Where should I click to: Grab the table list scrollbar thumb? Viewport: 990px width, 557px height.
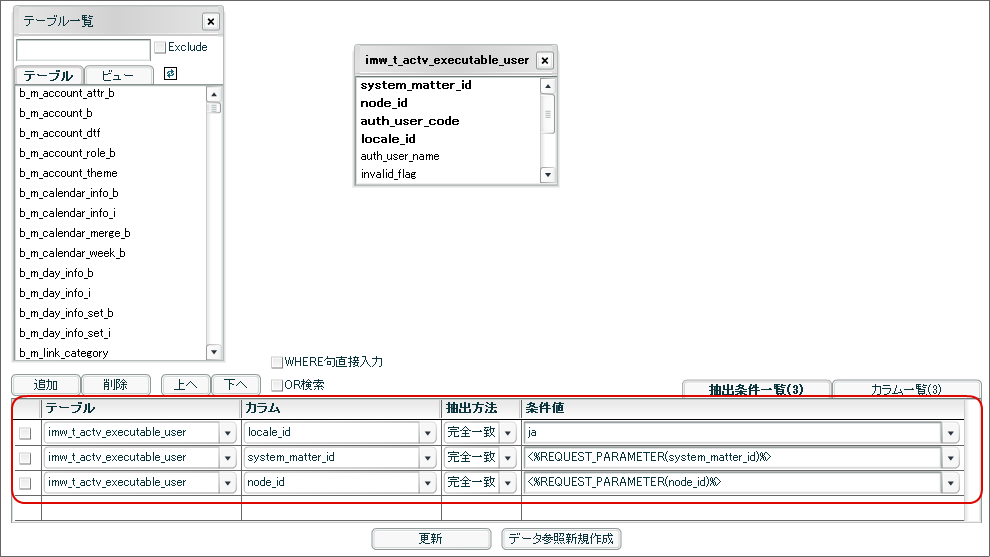tap(214, 108)
